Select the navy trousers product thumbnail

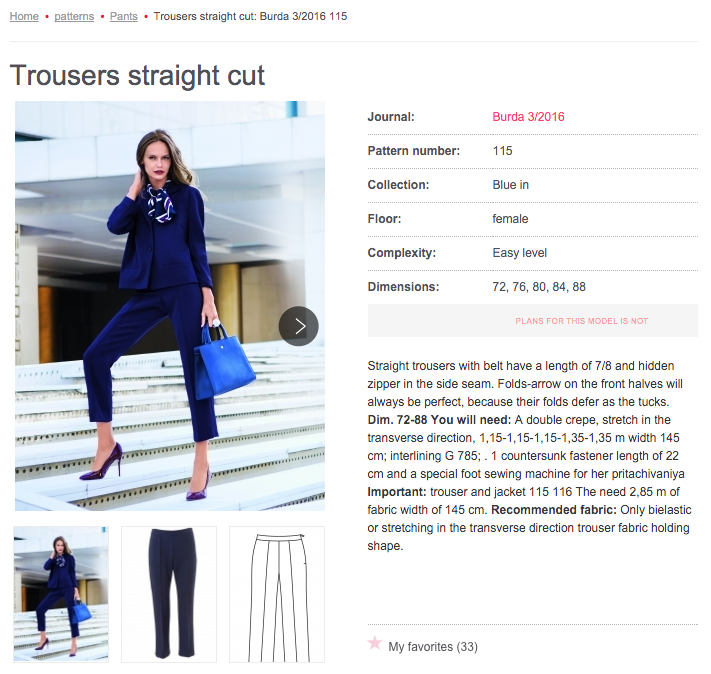pyautogui.click(x=169, y=594)
